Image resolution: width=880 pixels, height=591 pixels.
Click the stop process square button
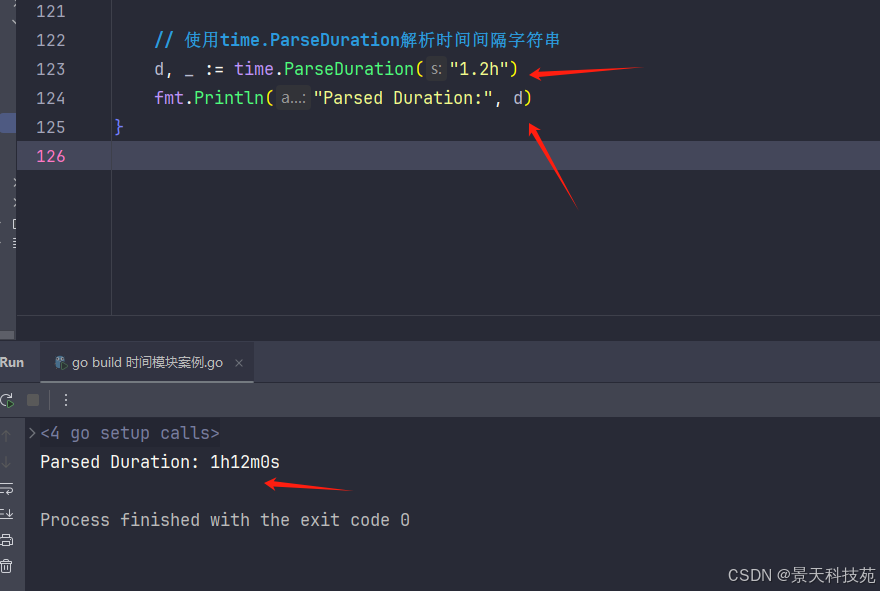coord(33,400)
